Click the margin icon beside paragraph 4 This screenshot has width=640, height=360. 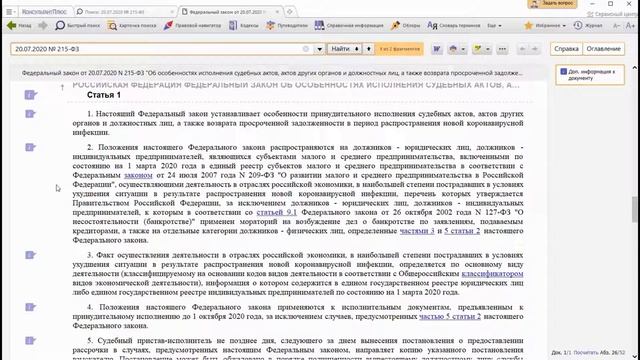pos(31,307)
